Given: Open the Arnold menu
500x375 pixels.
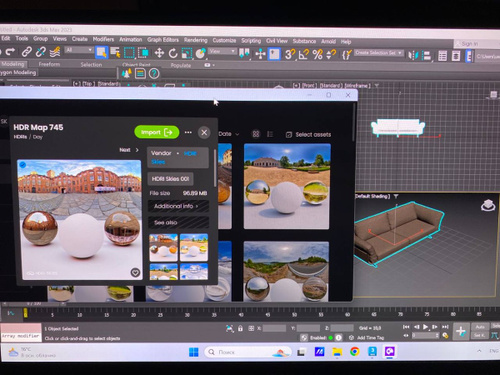Looking at the screenshot, I should coord(328,41).
